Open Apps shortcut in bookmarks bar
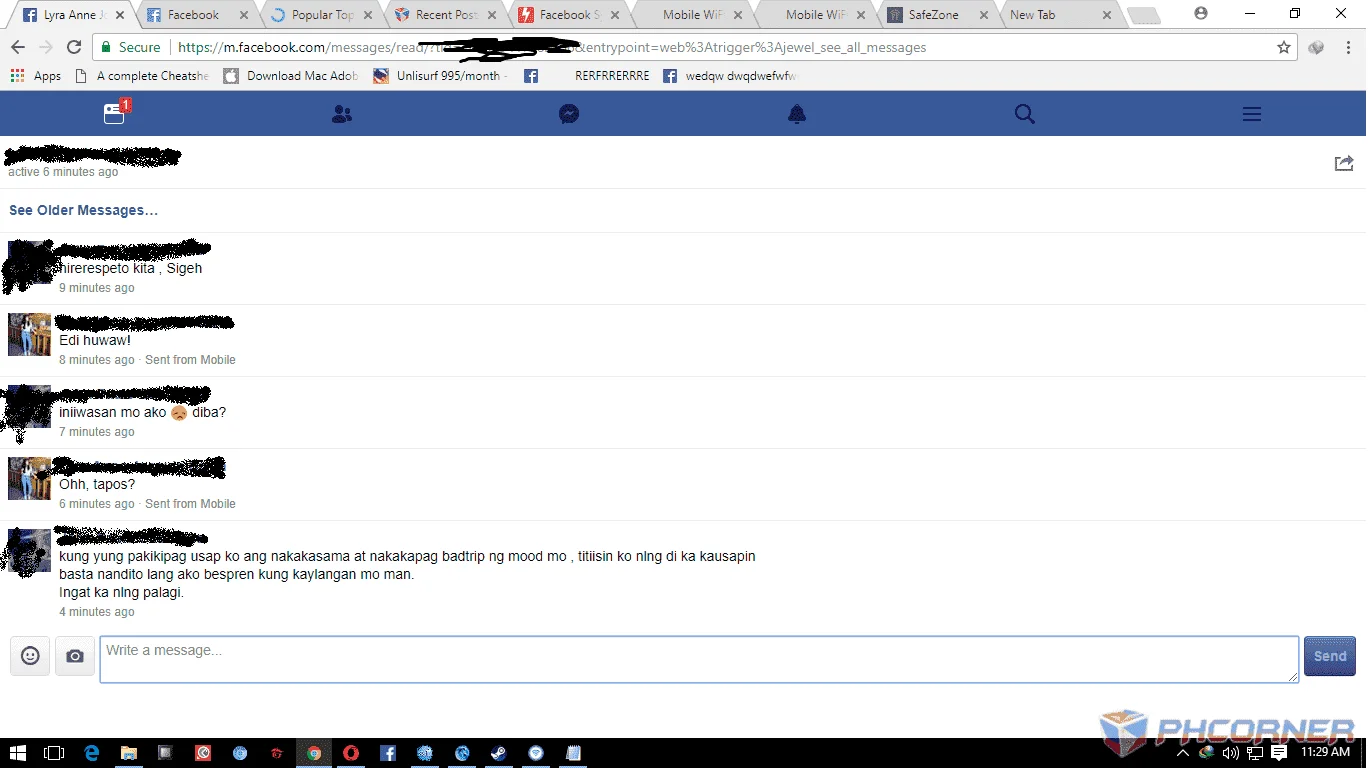This screenshot has width=1368, height=768. pos(36,76)
